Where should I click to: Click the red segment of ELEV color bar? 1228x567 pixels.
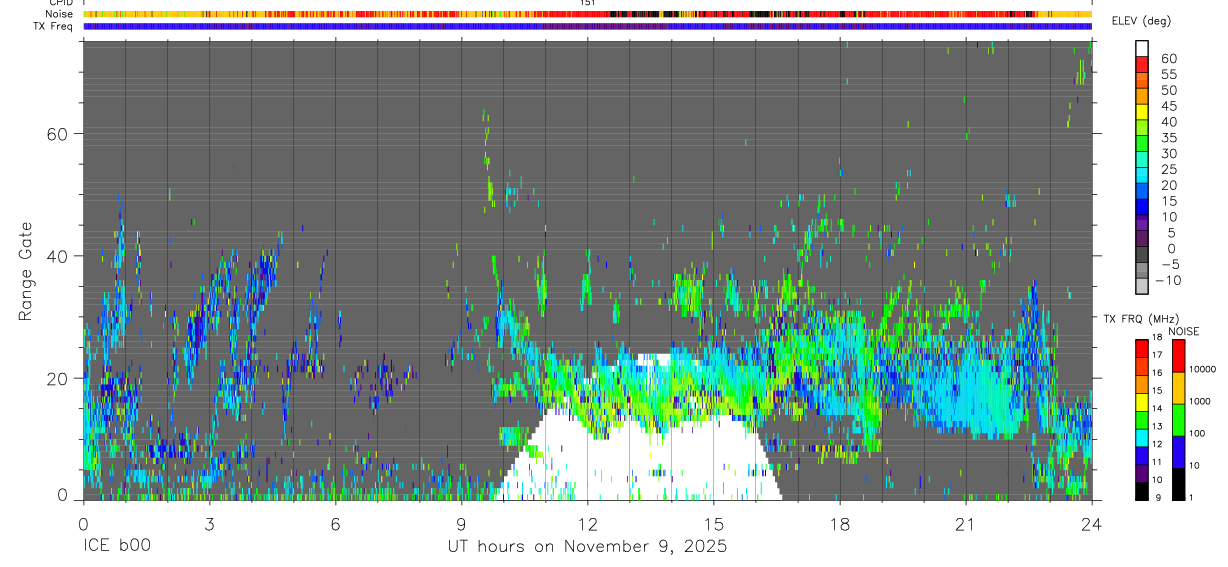pos(1142,64)
